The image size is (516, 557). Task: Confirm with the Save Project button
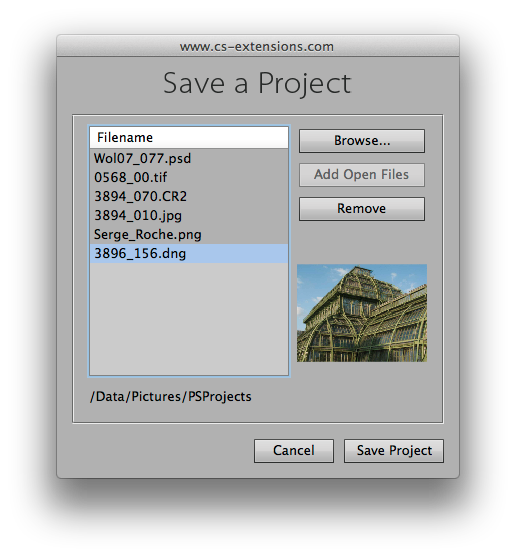394,451
